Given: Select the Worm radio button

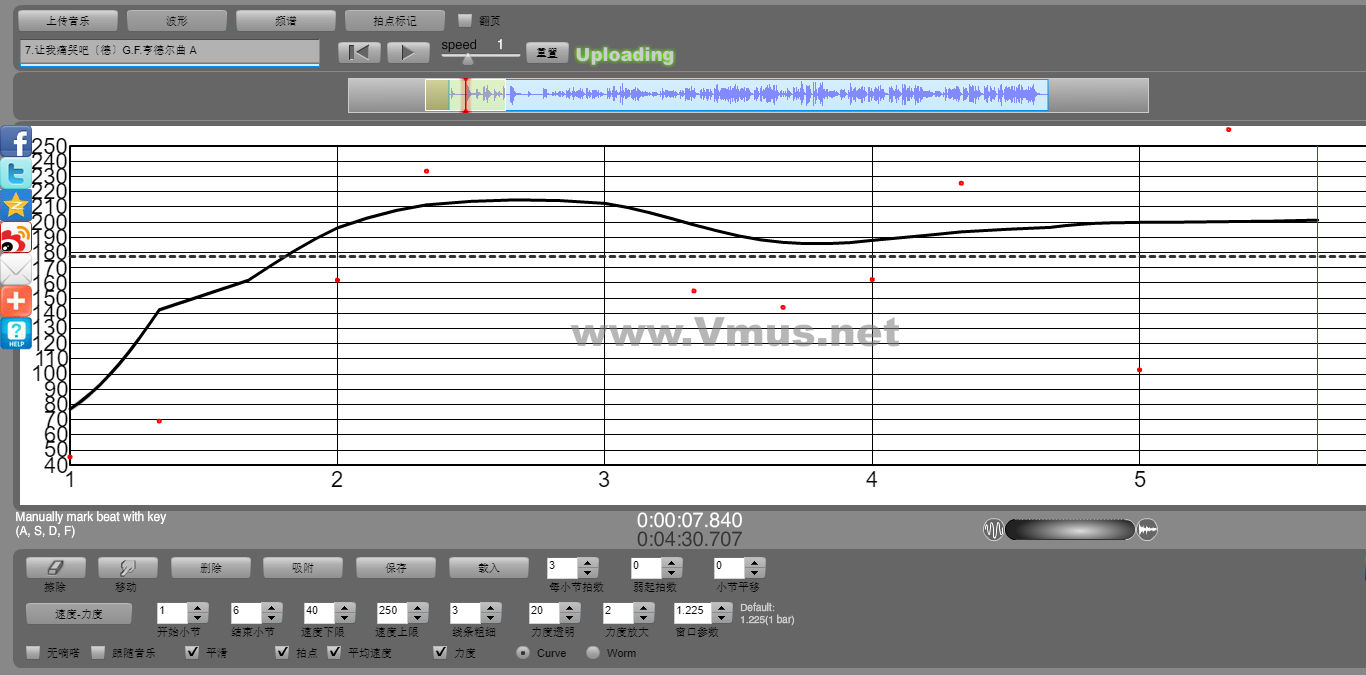Looking at the screenshot, I should point(593,653).
